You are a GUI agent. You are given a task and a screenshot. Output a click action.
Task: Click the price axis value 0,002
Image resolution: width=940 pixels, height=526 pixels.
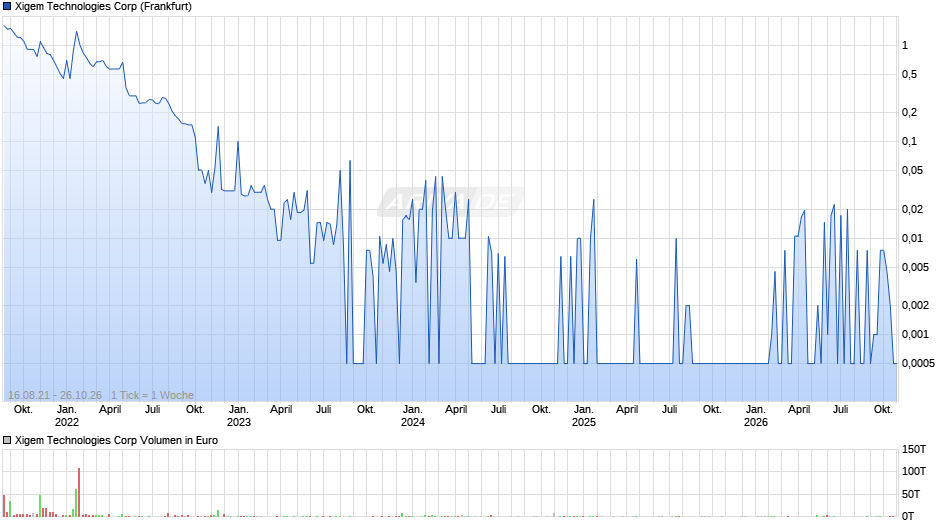[915, 305]
